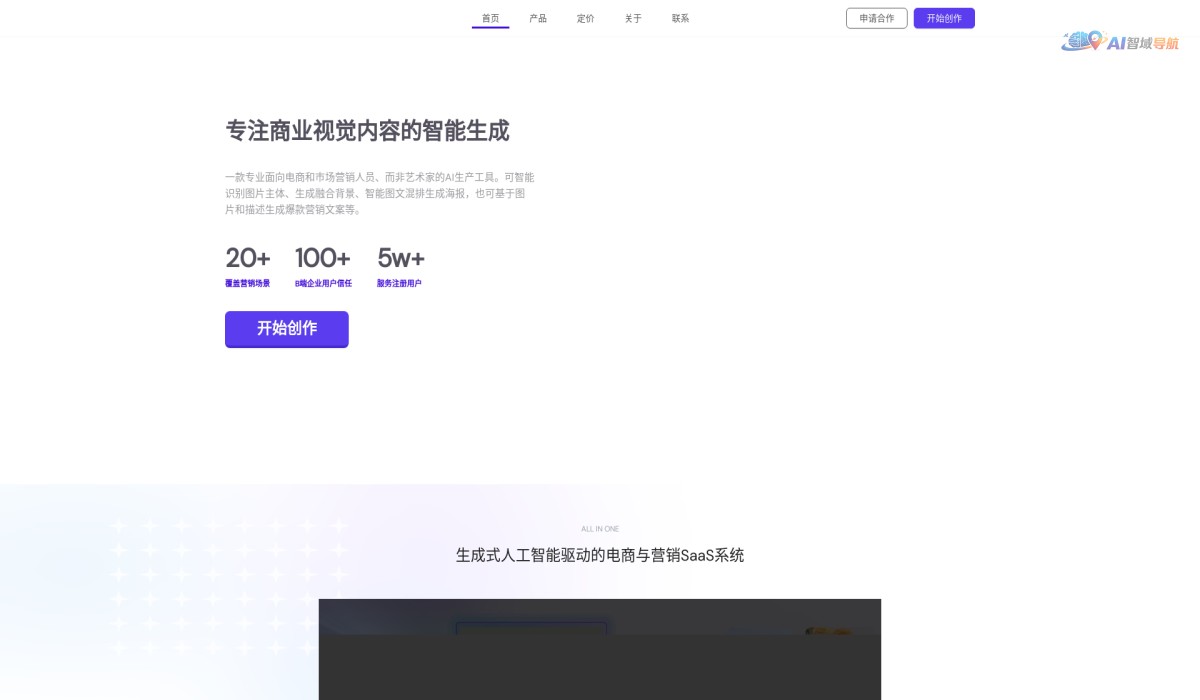Click the 申请合作 outlined button in the header
This screenshot has height=700, width=1200.
point(876,17)
